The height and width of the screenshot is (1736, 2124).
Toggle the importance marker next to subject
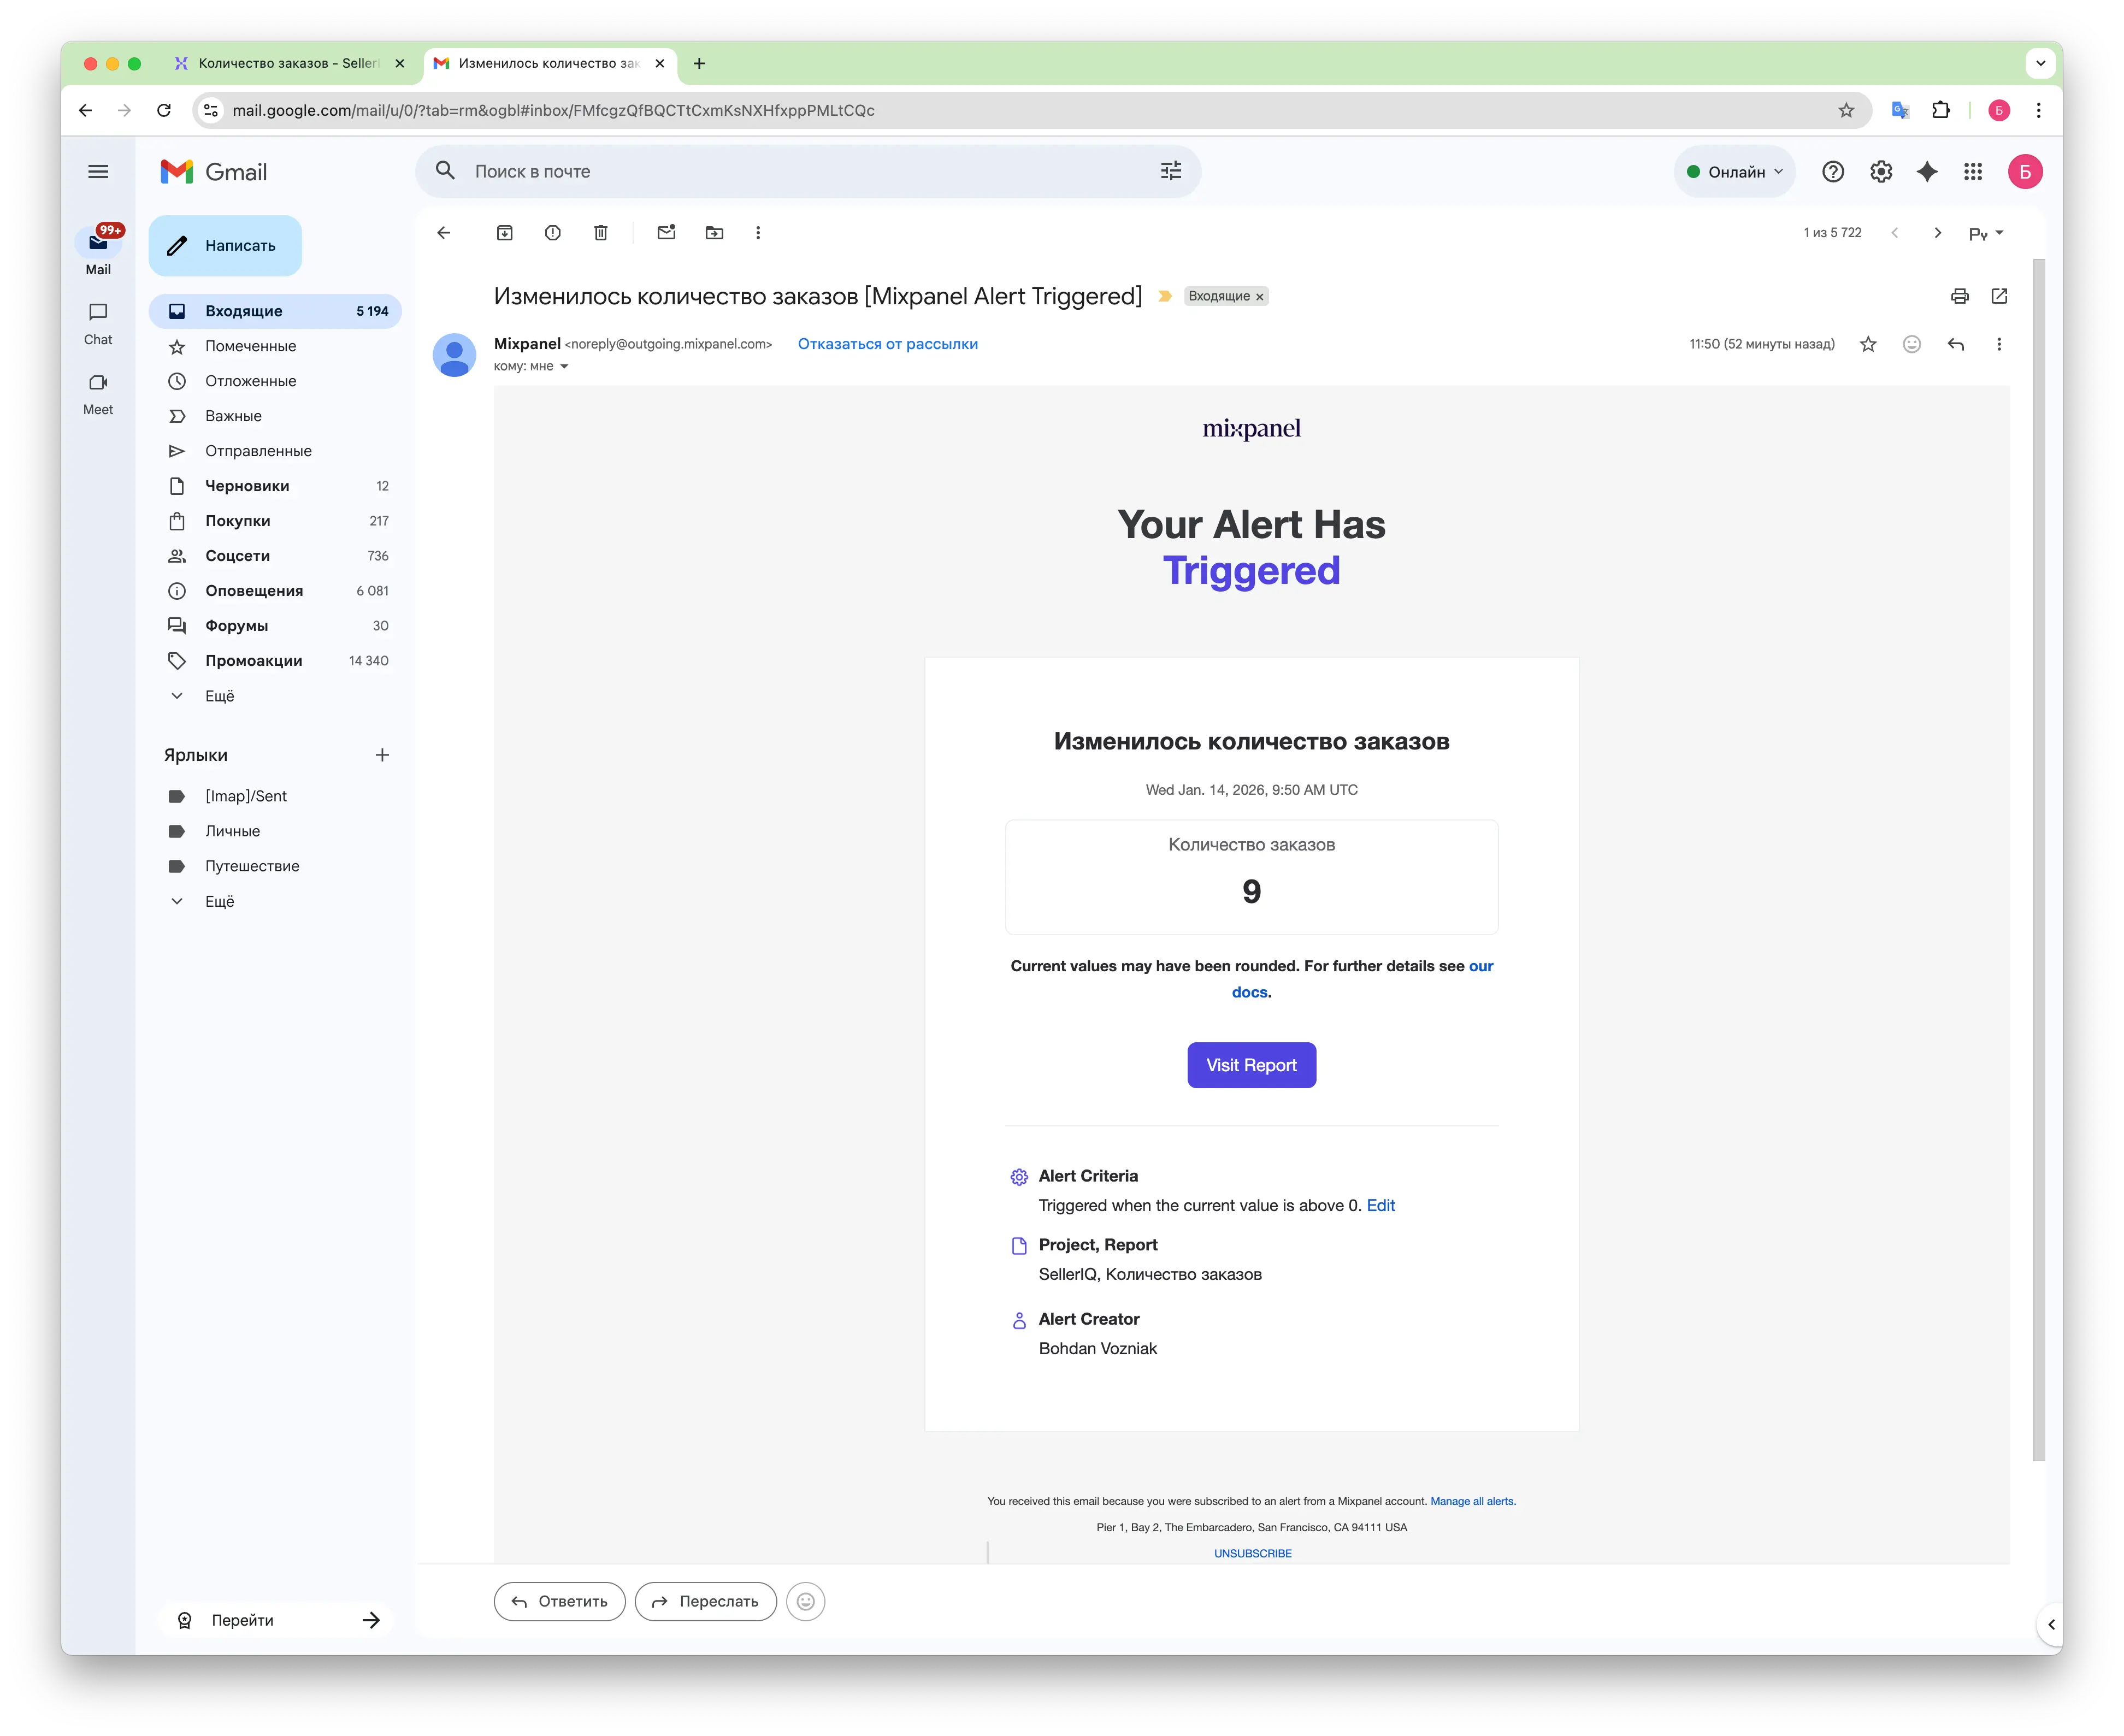point(1165,296)
